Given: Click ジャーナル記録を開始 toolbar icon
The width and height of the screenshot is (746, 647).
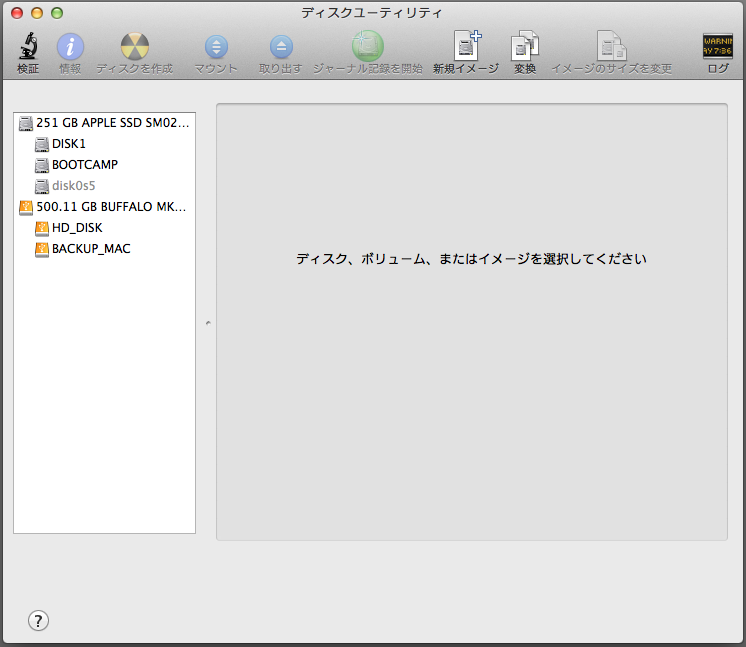Looking at the screenshot, I should 368,46.
